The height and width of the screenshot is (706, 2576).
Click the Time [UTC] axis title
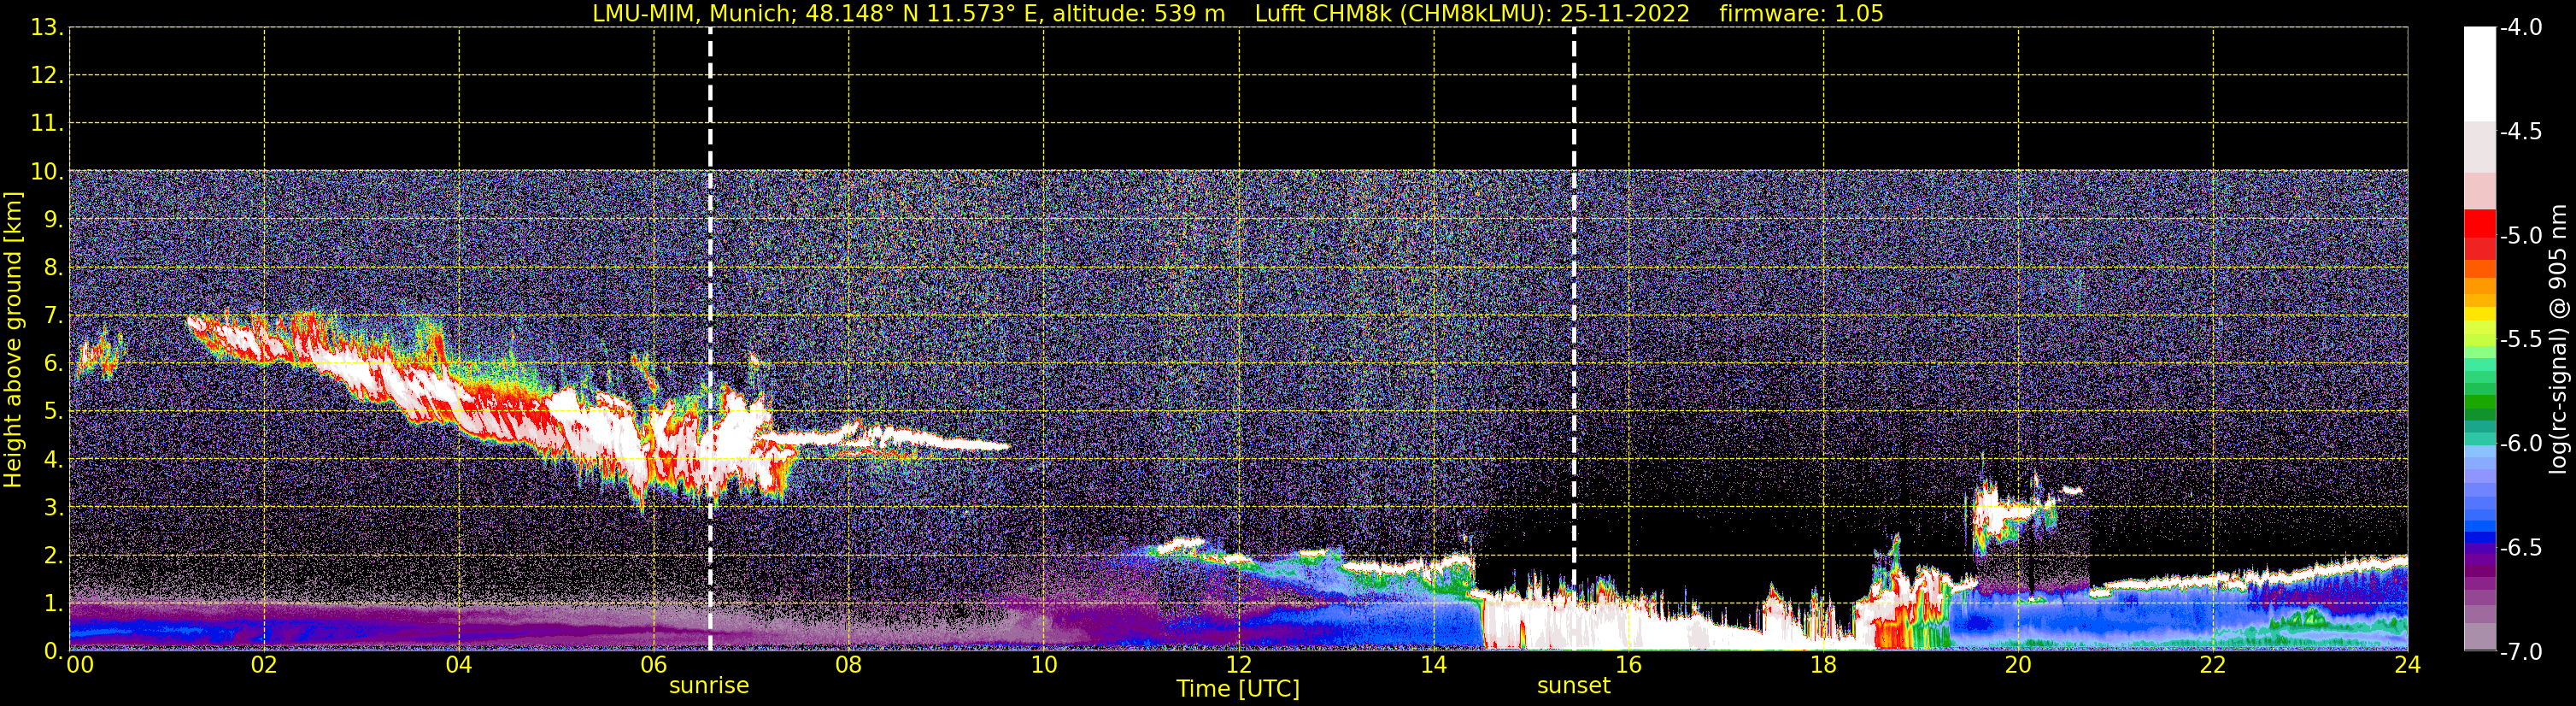(1238, 689)
